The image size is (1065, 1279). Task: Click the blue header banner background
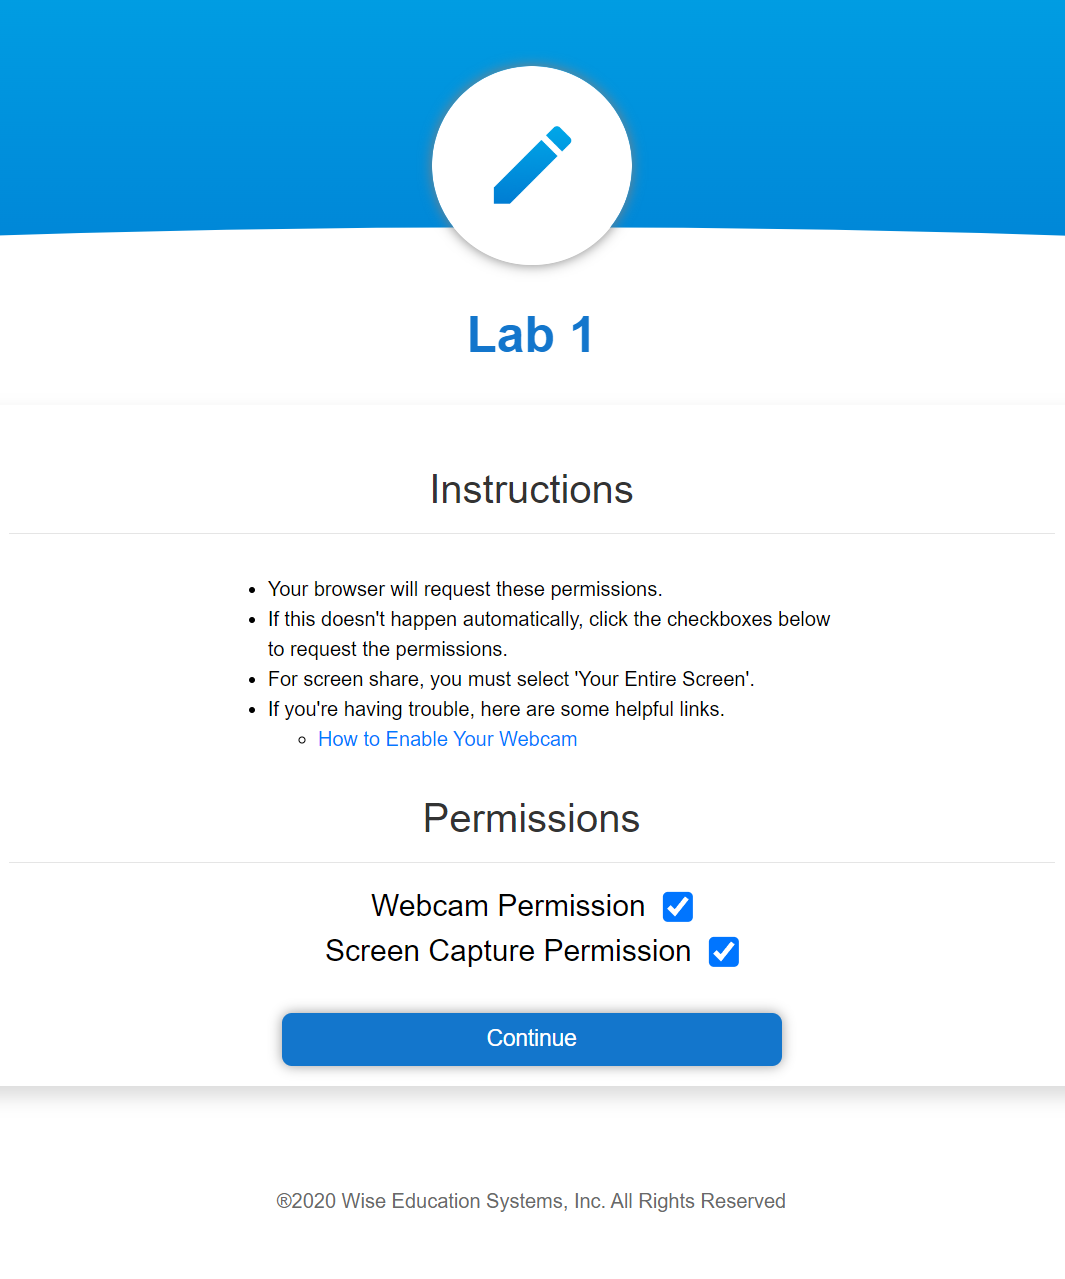click(200, 110)
